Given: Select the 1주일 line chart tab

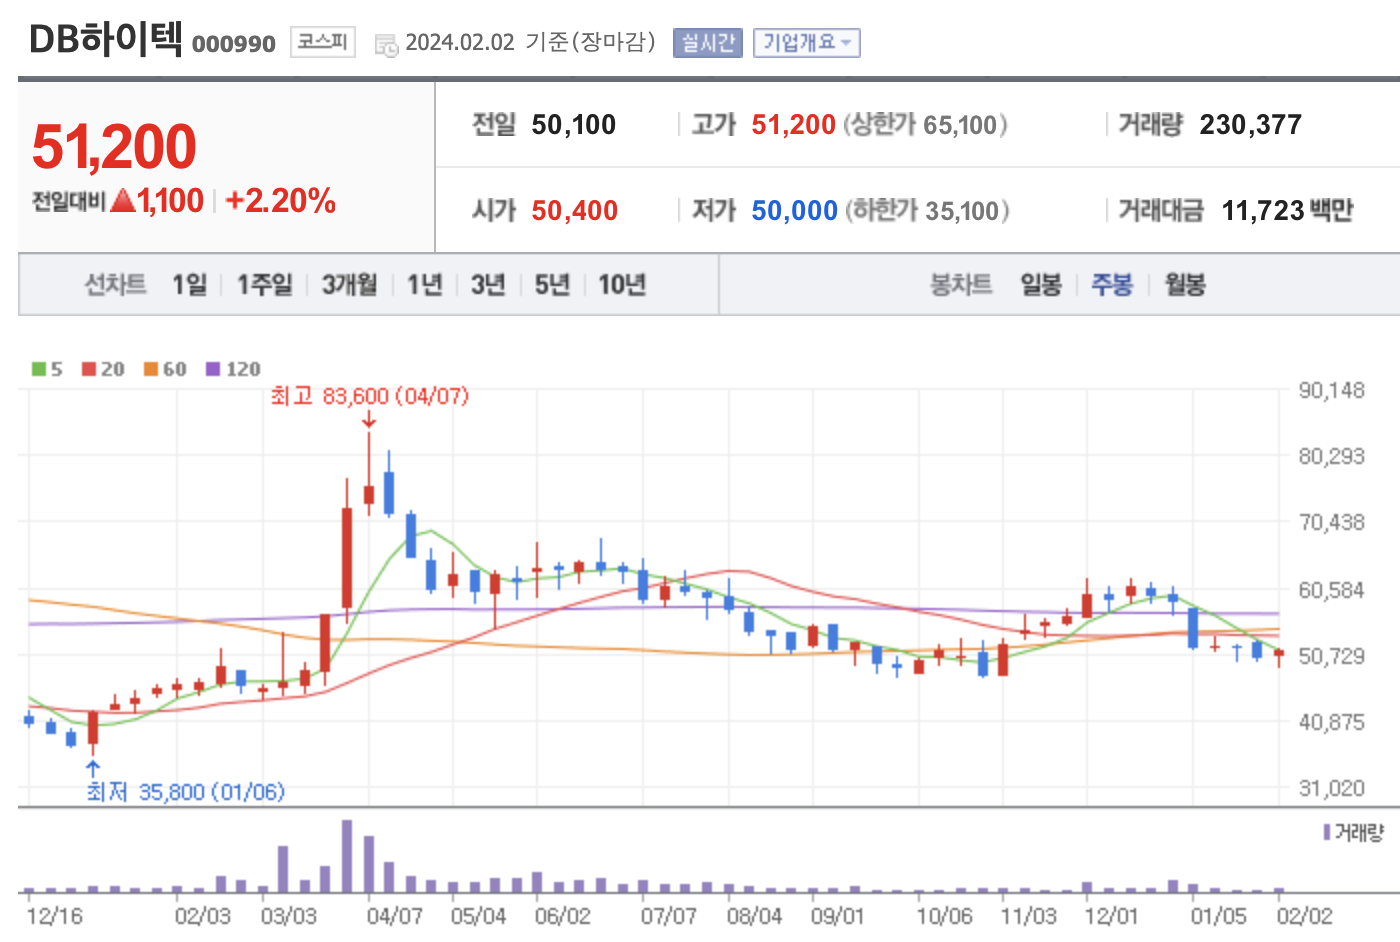Looking at the screenshot, I should point(264,285).
